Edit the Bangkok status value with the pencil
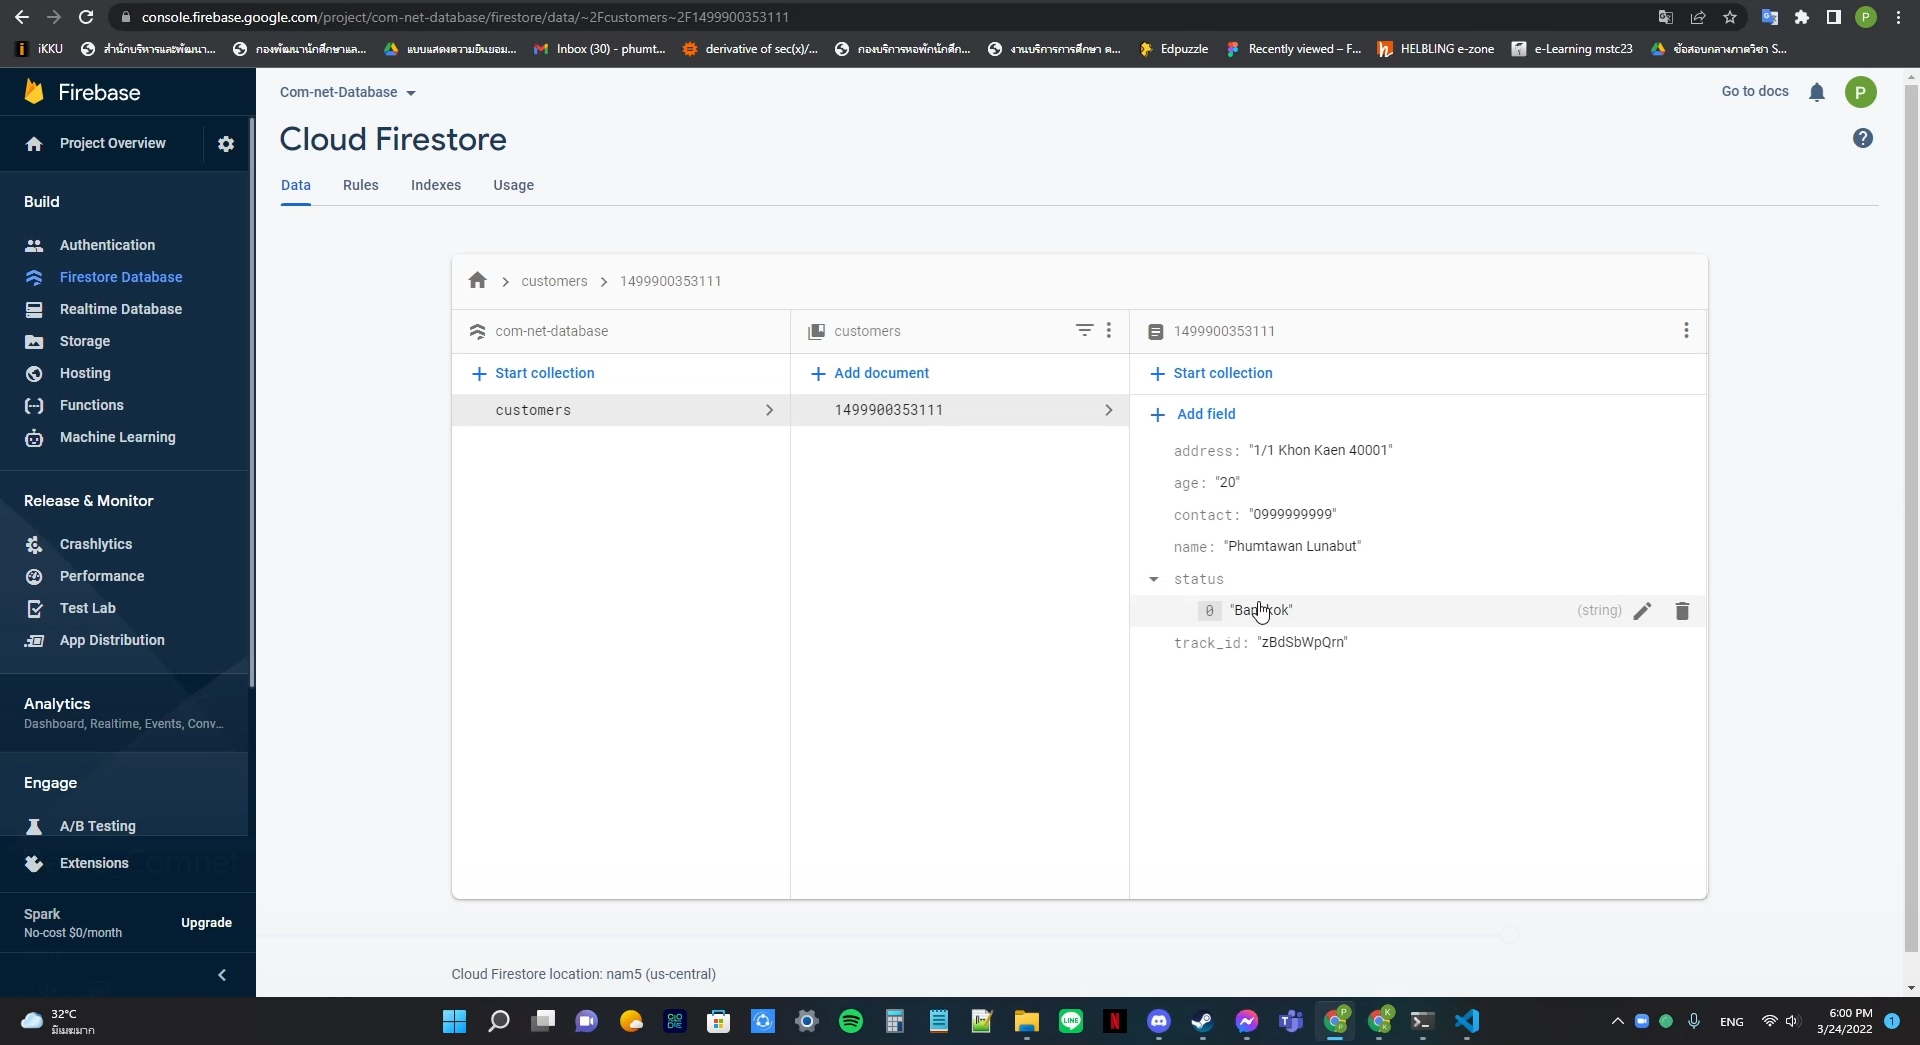This screenshot has height=1045, width=1920. point(1642,611)
